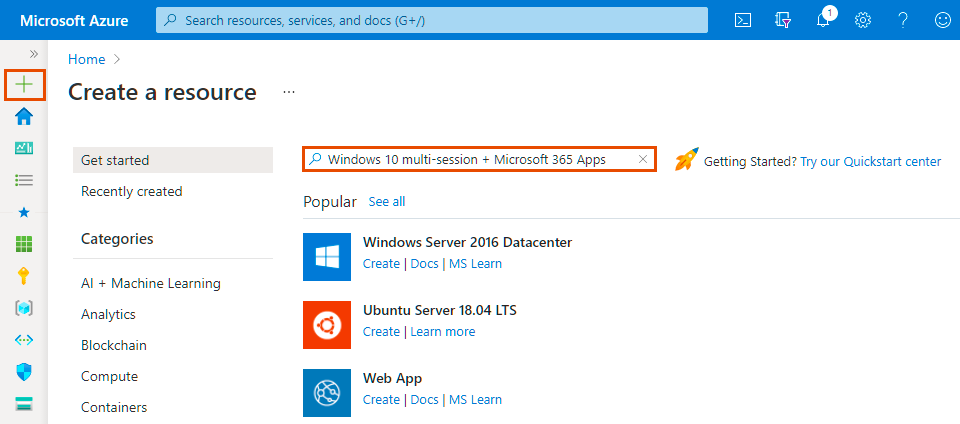The width and height of the screenshot is (960, 424).
Task: Open the blue shield security icon in the sidebar
Action: (x=24, y=372)
